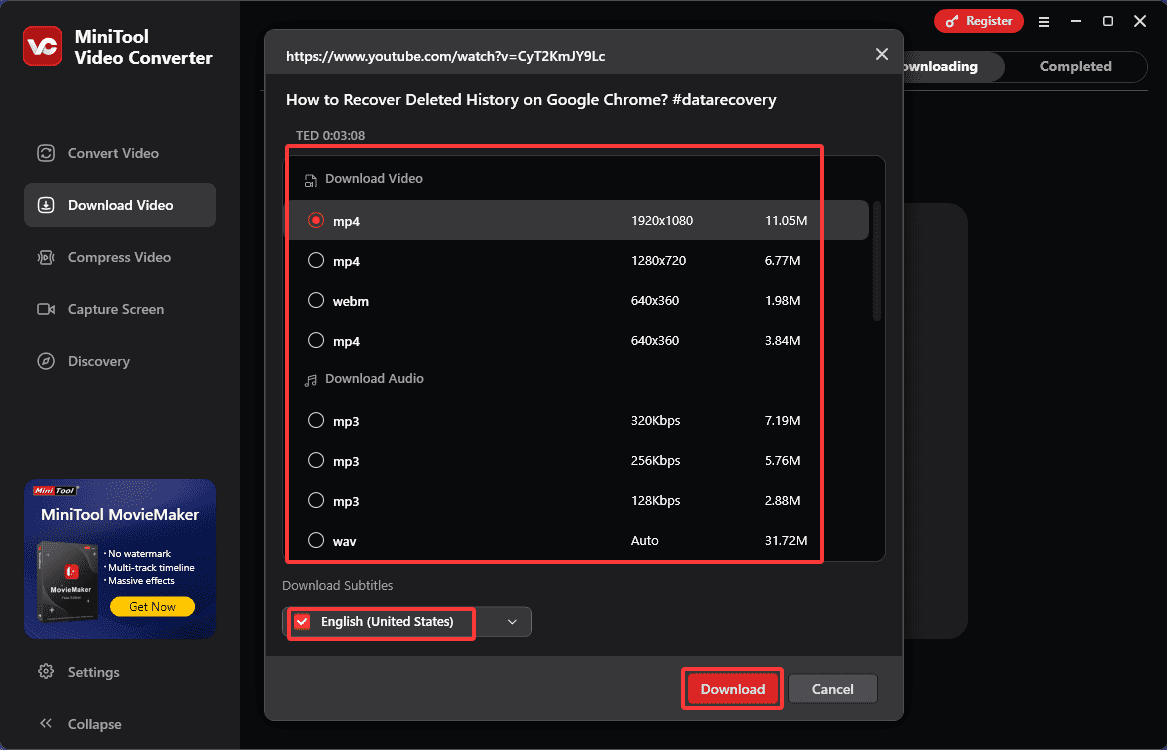Click the Download Audio music note icon
This screenshot has width=1167, height=750.
tap(310, 379)
